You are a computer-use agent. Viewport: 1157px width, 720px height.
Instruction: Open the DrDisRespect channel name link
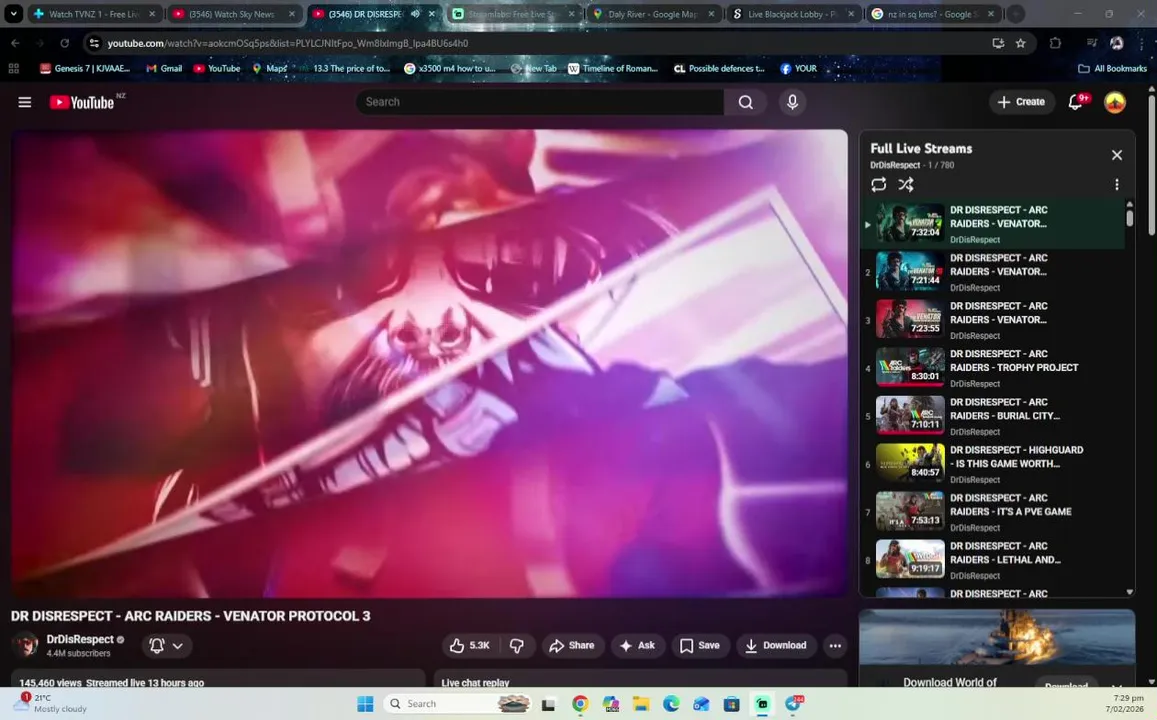coord(80,640)
